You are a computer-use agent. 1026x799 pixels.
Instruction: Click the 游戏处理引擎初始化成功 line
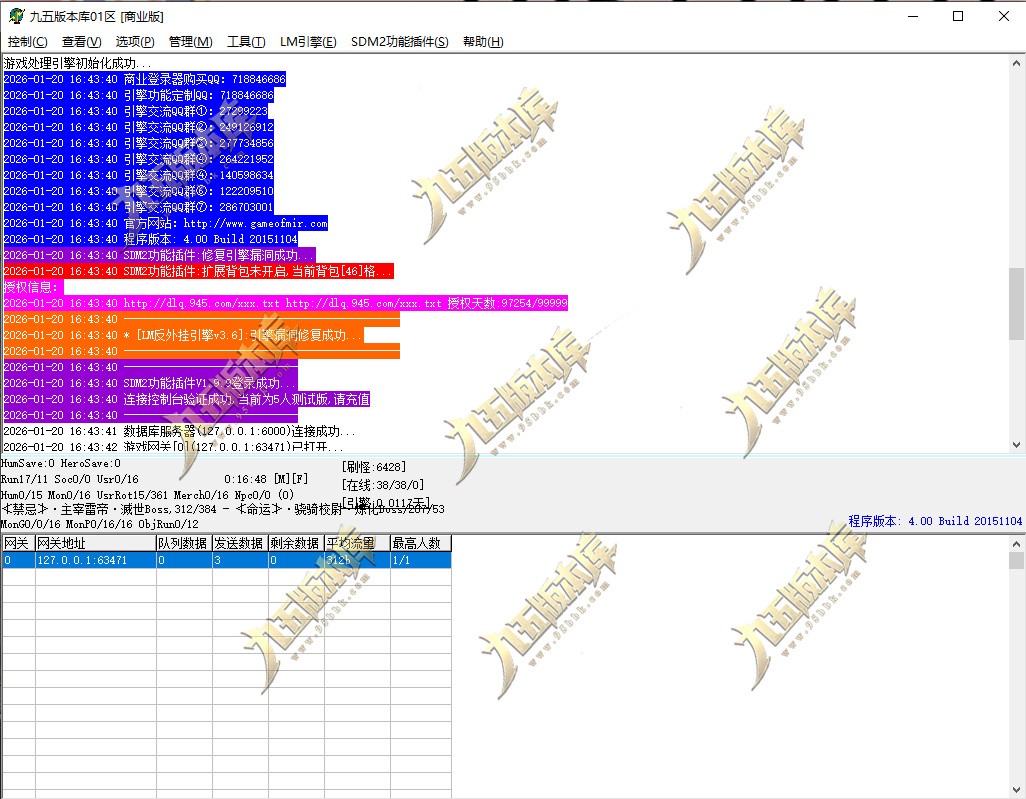(x=77, y=63)
